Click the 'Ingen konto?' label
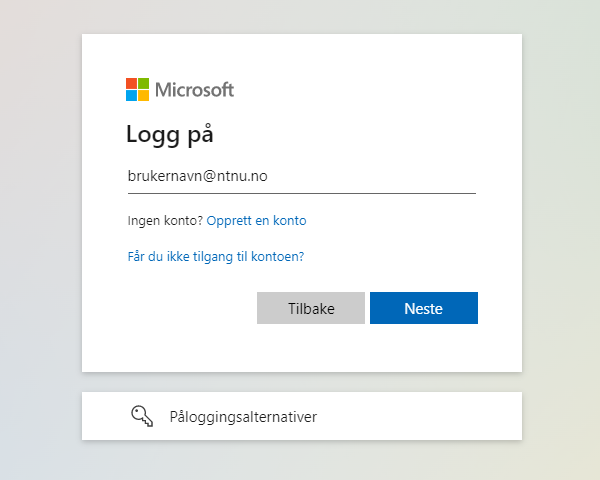The image size is (600, 480). (165, 220)
